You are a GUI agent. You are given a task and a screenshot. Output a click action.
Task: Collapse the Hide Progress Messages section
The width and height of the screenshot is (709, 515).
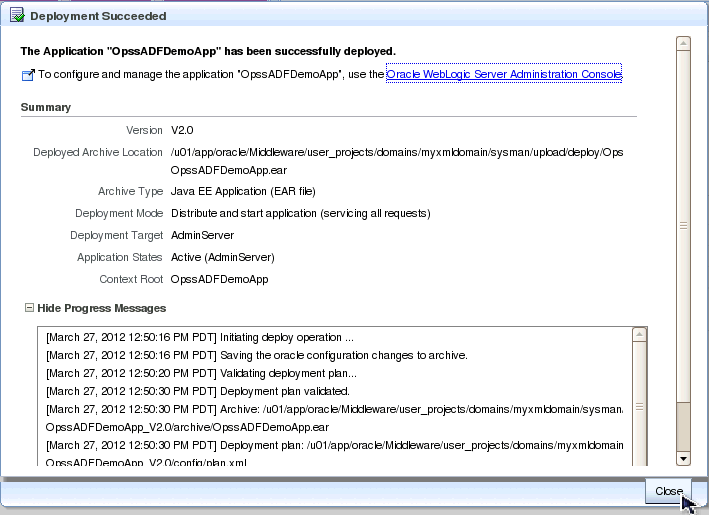click(x=29, y=308)
